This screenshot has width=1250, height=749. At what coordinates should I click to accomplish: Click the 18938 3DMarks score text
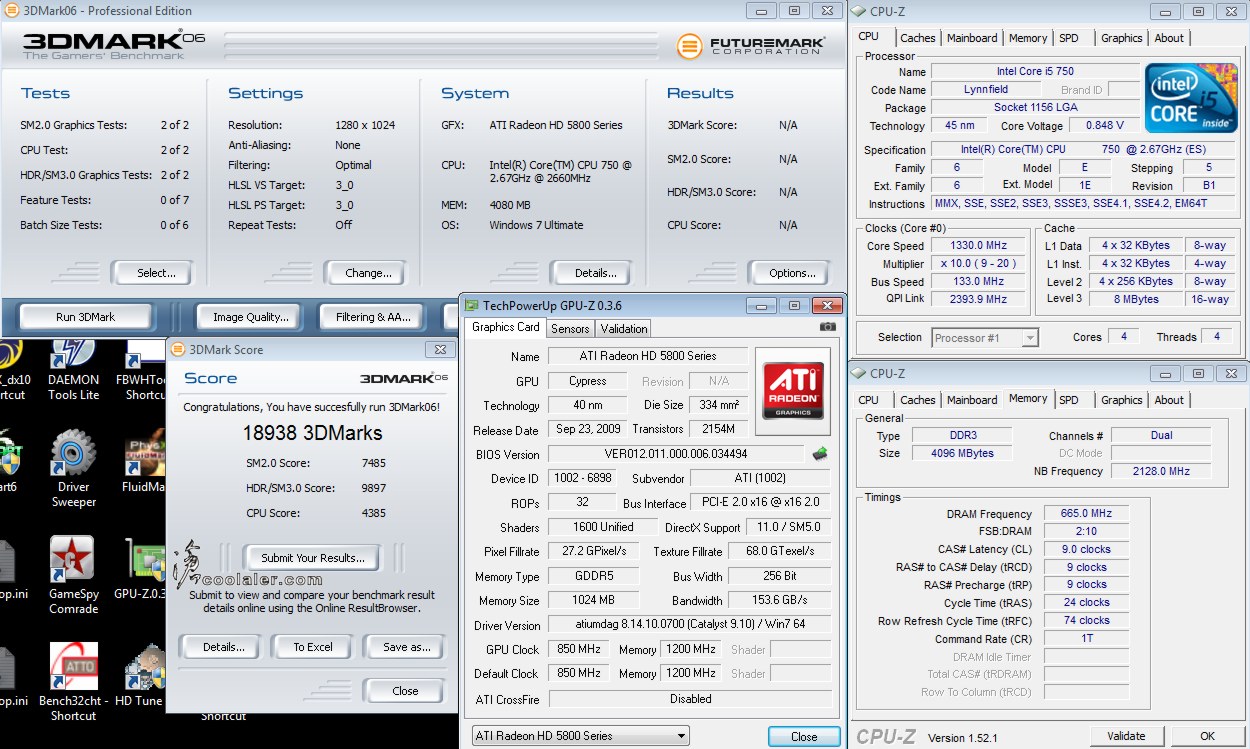[312, 433]
